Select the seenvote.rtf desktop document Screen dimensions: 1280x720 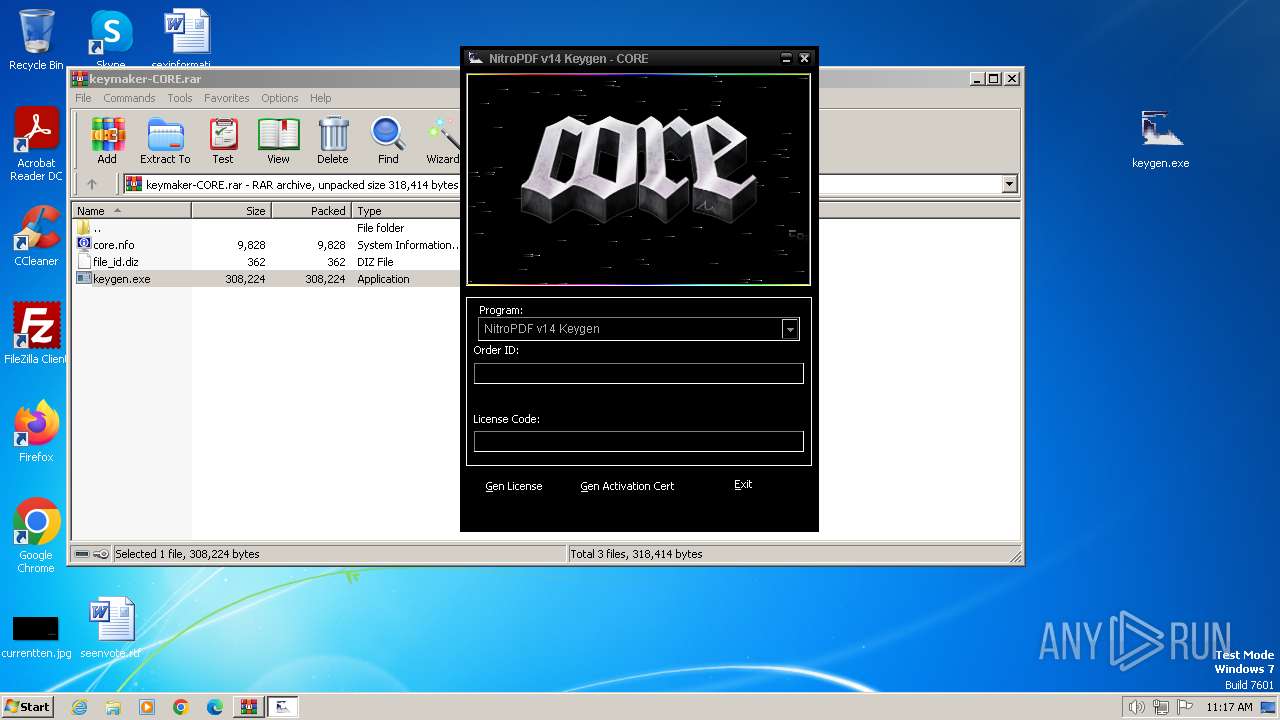pos(110,628)
